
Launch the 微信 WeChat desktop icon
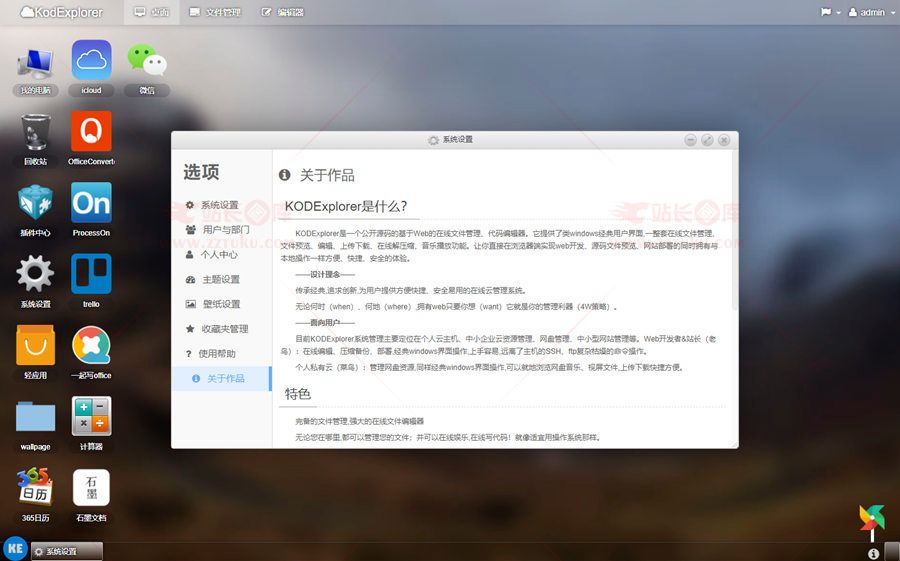pos(147,68)
